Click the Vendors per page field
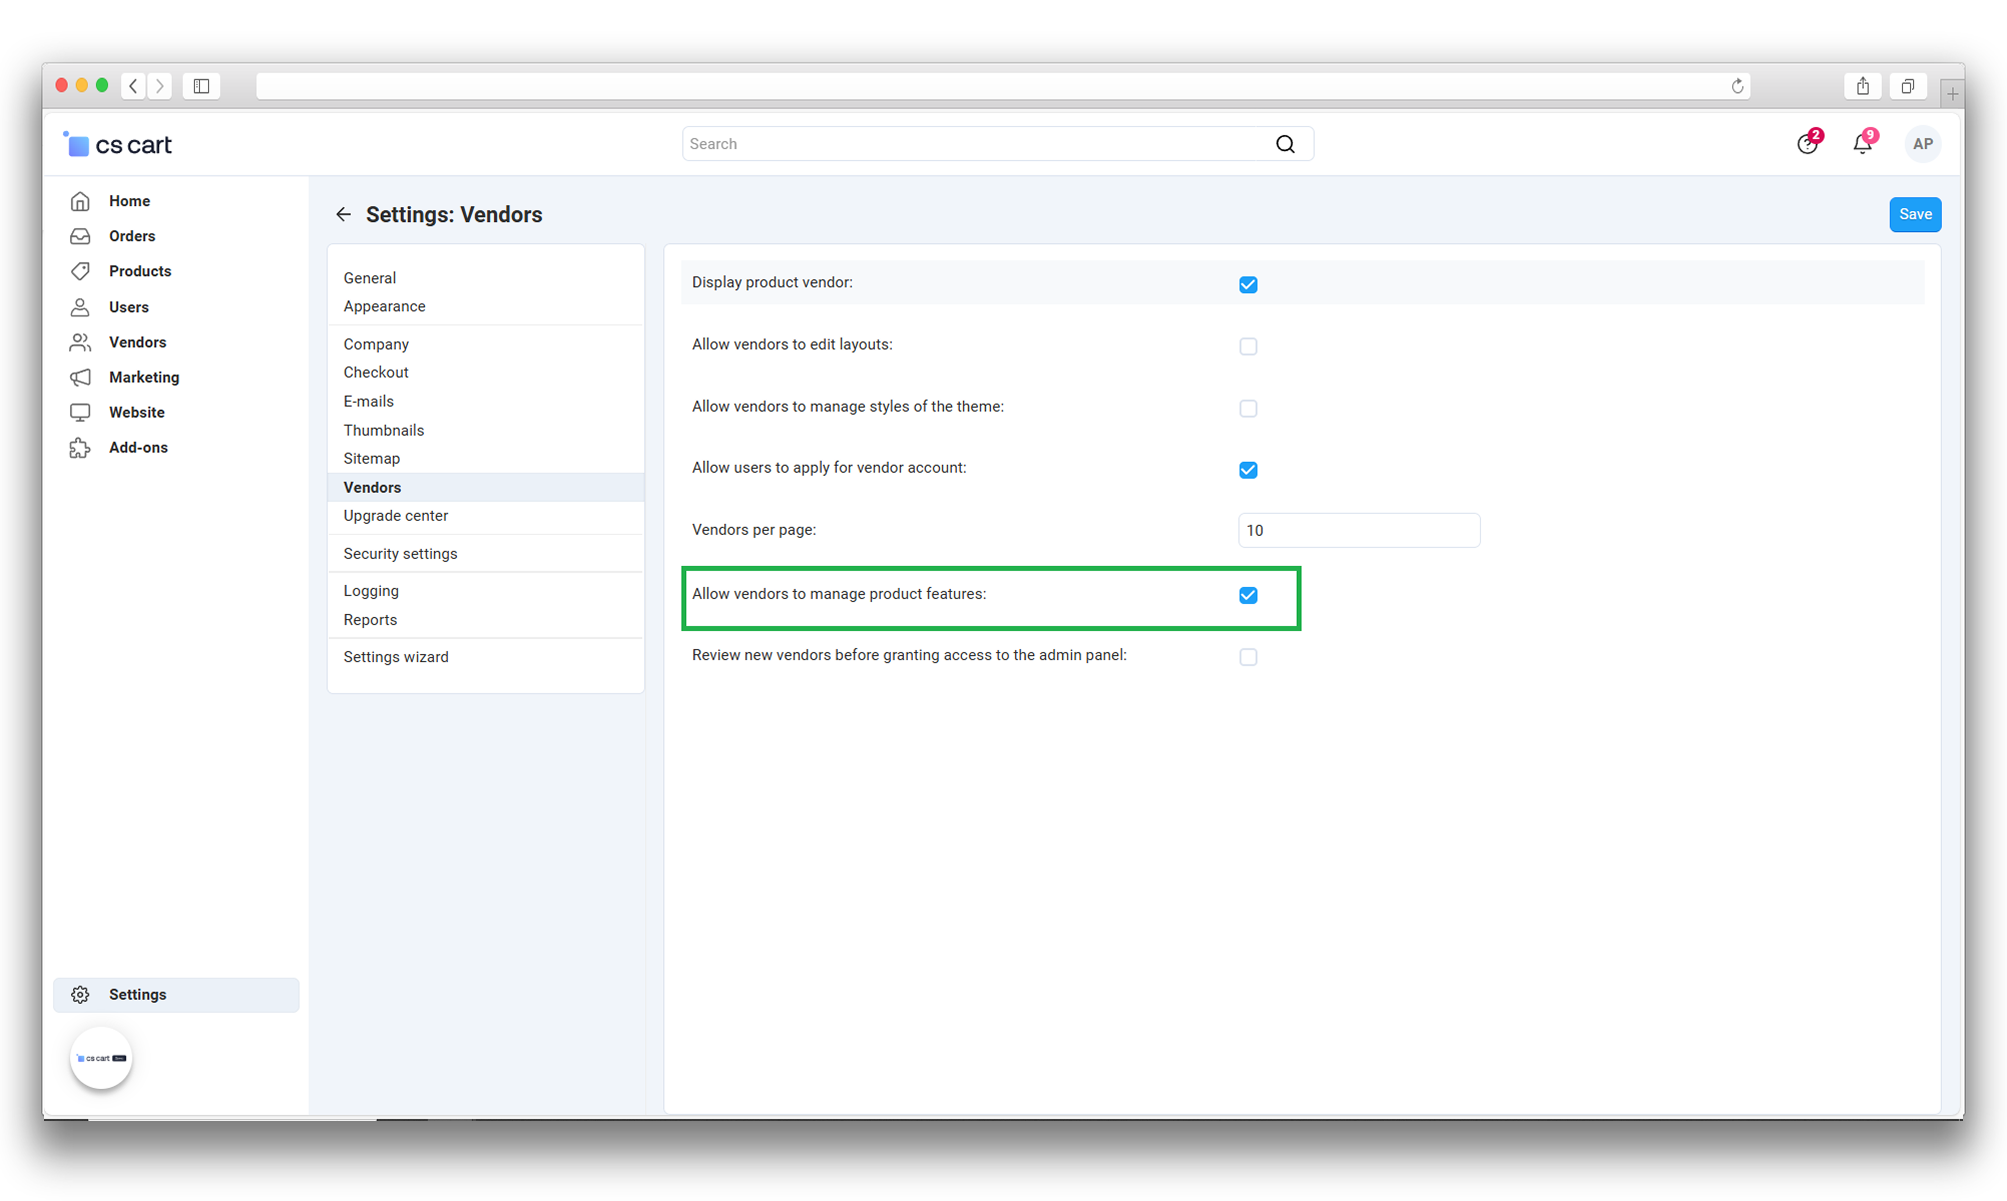2007x1201 pixels. [1358, 530]
